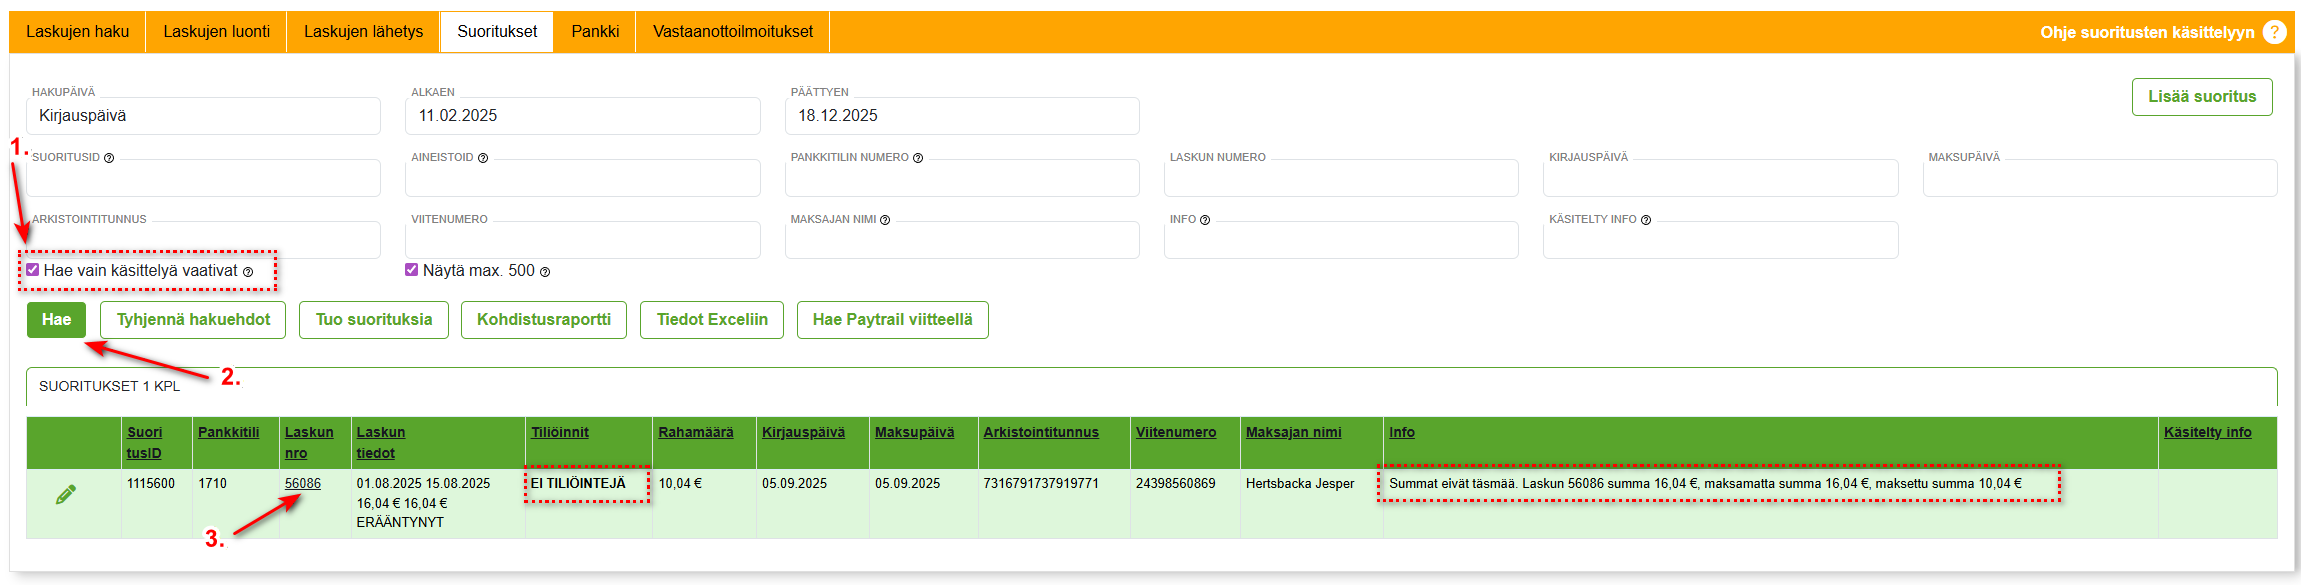The width and height of the screenshot is (2301, 585).
Task: Sort the table by Rahamäärä column header
Action: coord(696,432)
